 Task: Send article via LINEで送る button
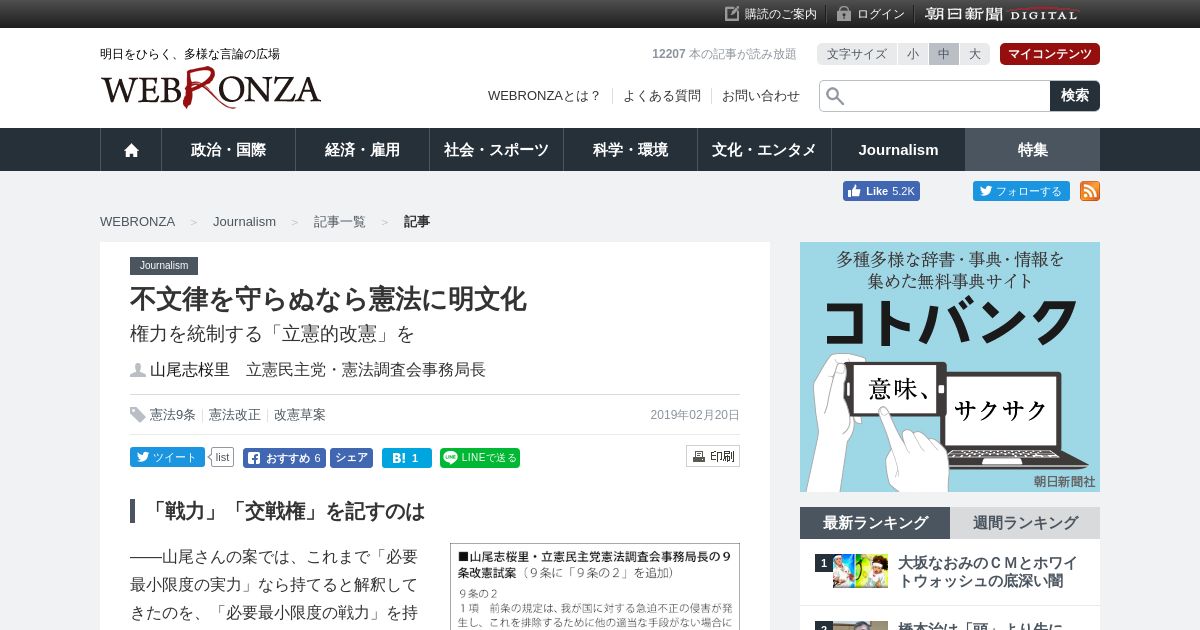(x=480, y=458)
